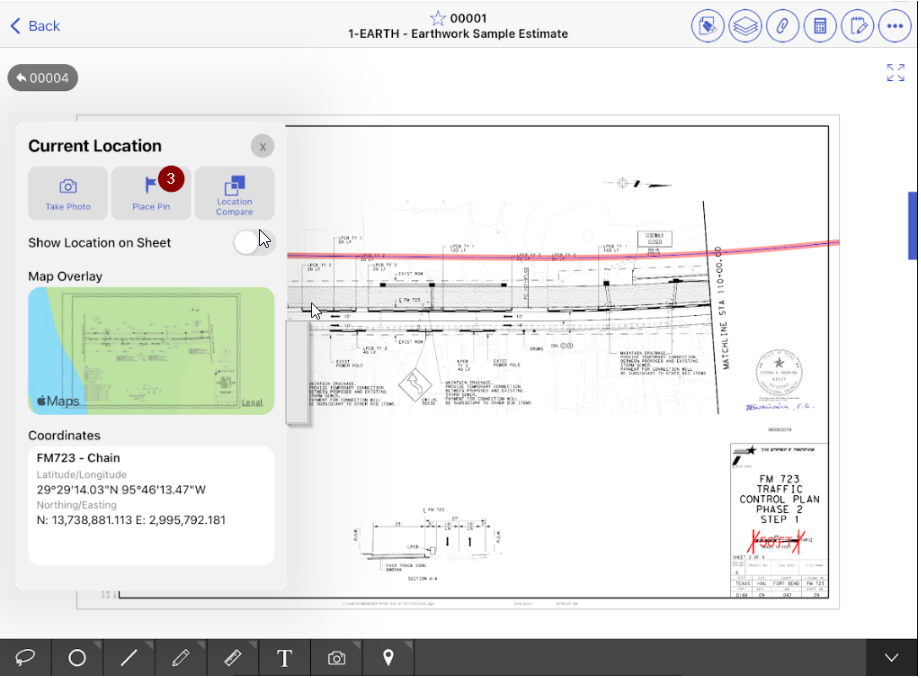Viewport: 921px width, 678px height.
Task: Click the blue vertical scroll handle on right
Action: tap(912, 226)
